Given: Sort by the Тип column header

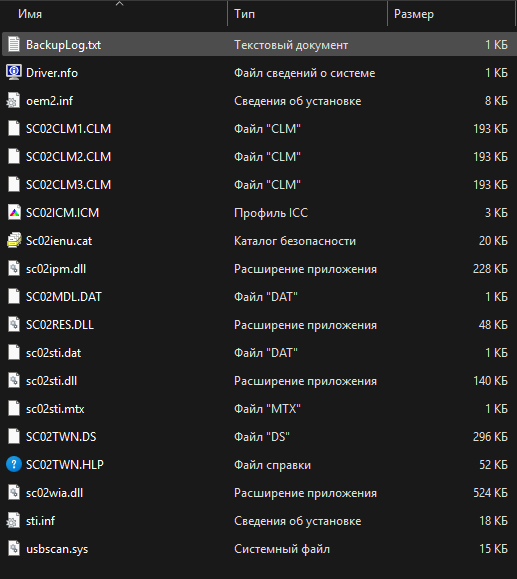Looking at the screenshot, I should pos(244,14).
